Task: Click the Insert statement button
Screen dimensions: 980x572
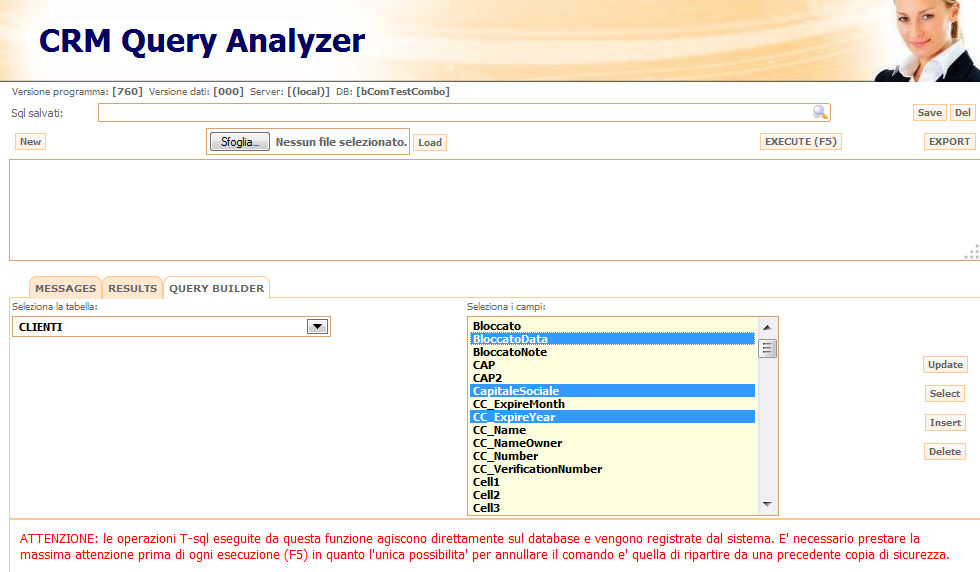Action: [945, 423]
